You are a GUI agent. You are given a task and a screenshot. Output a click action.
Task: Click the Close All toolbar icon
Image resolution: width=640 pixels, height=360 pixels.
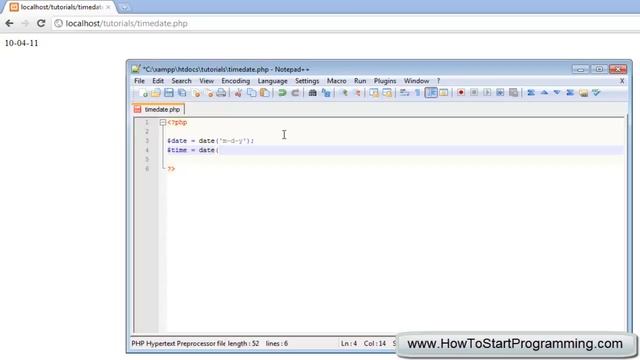[209, 93]
